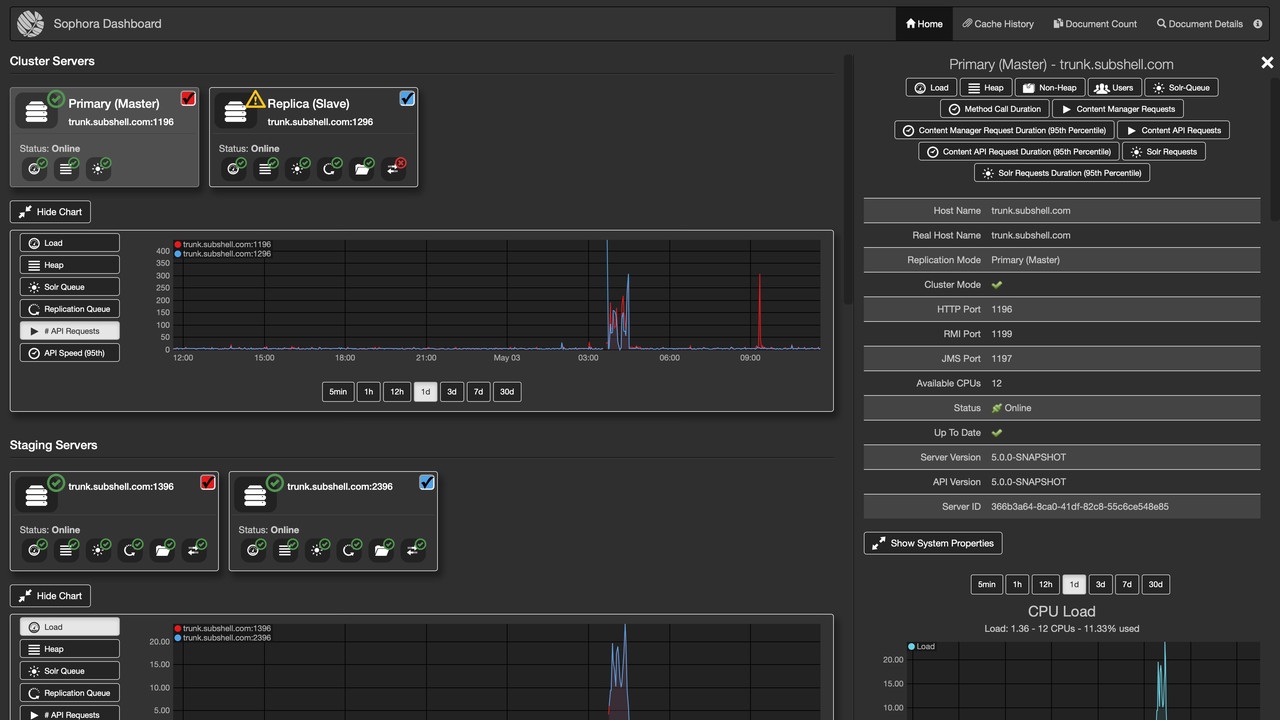This screenshot has height=720, width=1280.
Task: Click the log status icon on Replica (Slave)
Action: click(266, 168)
